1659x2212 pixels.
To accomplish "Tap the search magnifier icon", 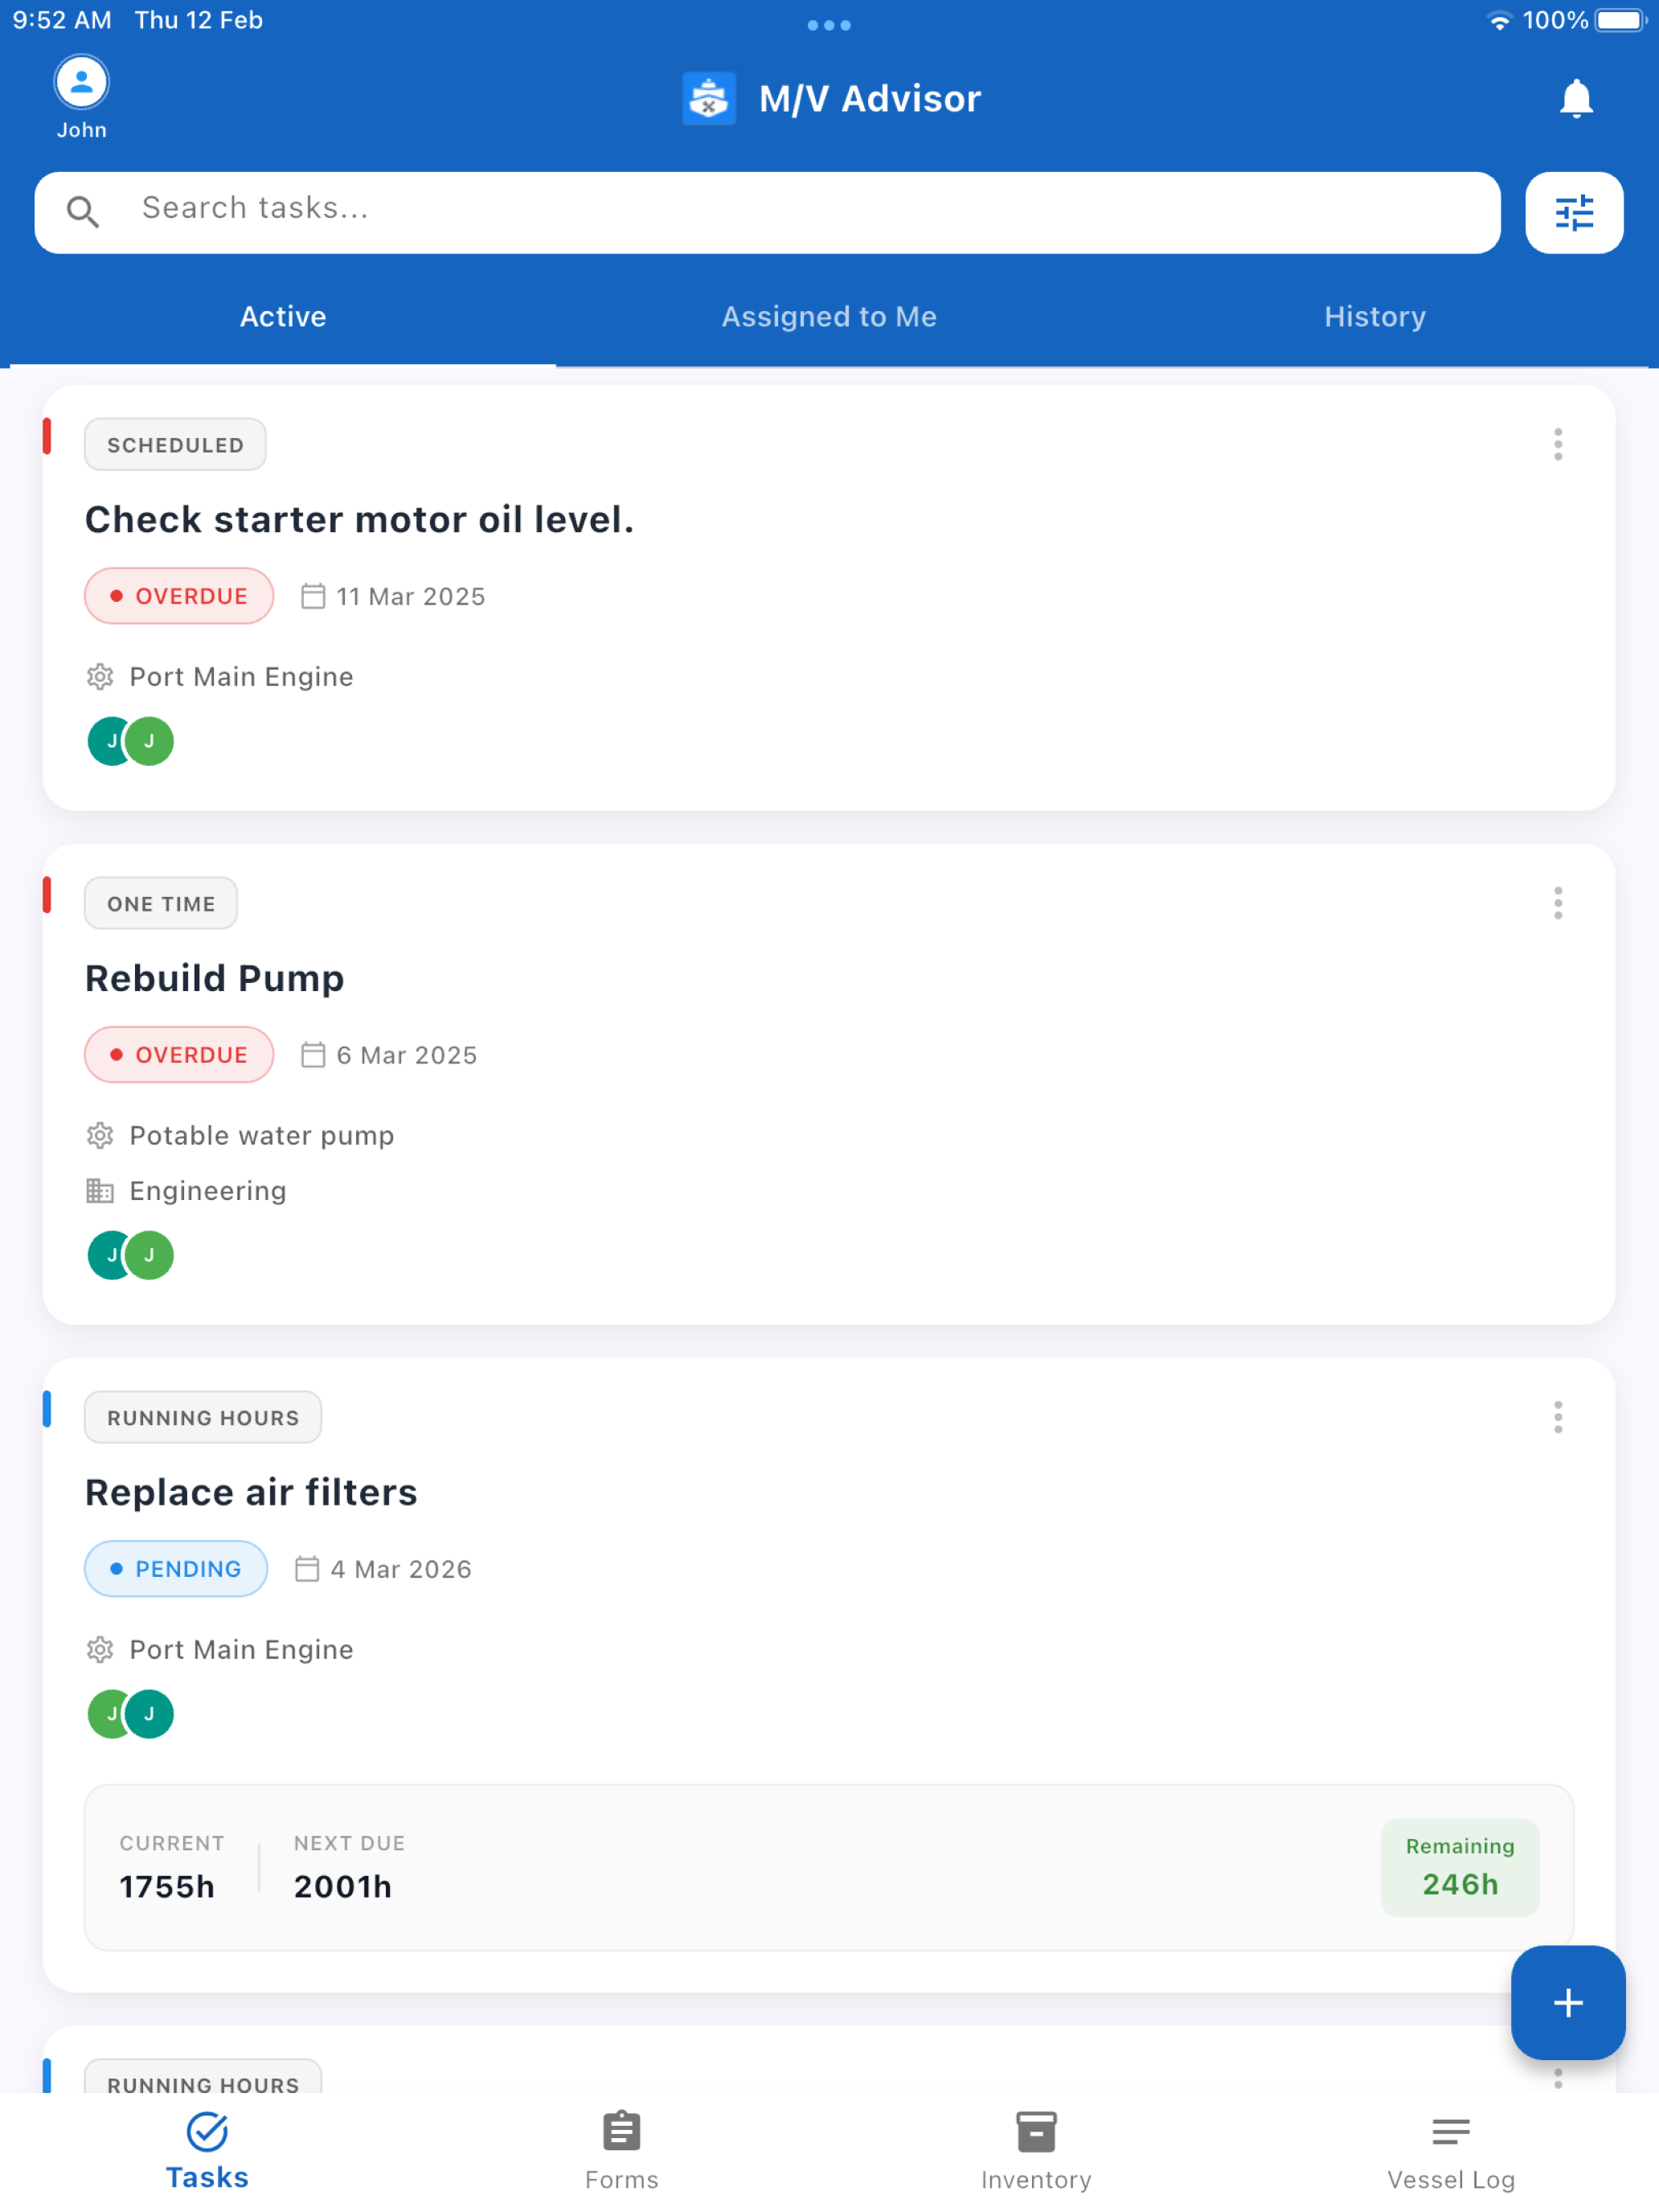I will 83,211.
